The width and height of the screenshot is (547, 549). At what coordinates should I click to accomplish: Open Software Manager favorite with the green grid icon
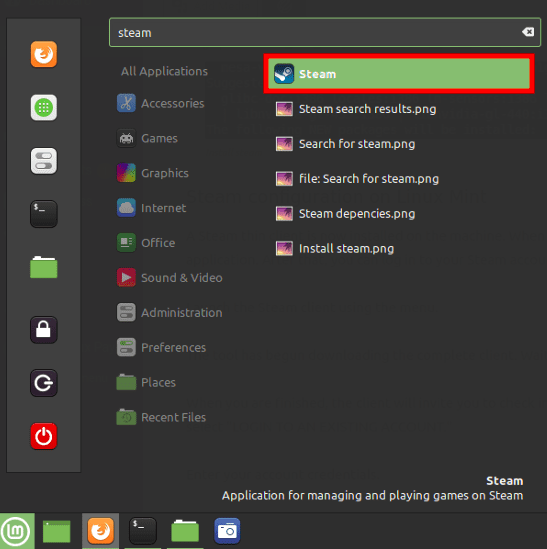(x=44, y=107)
